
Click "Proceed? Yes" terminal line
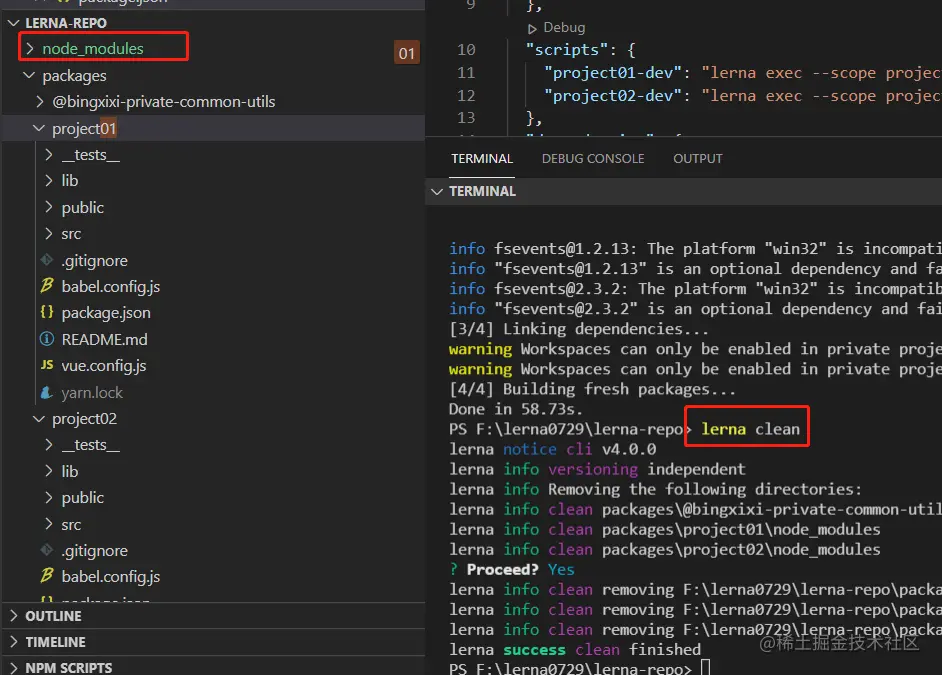(512, 569)
